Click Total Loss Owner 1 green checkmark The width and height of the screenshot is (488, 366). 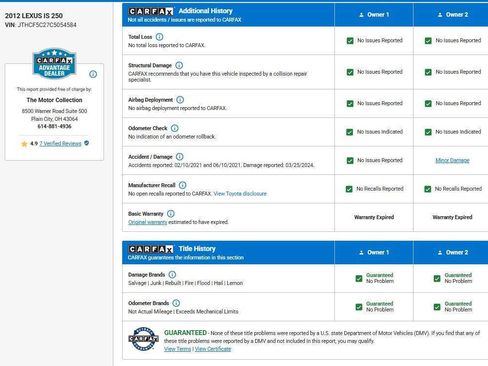[350, 41]
